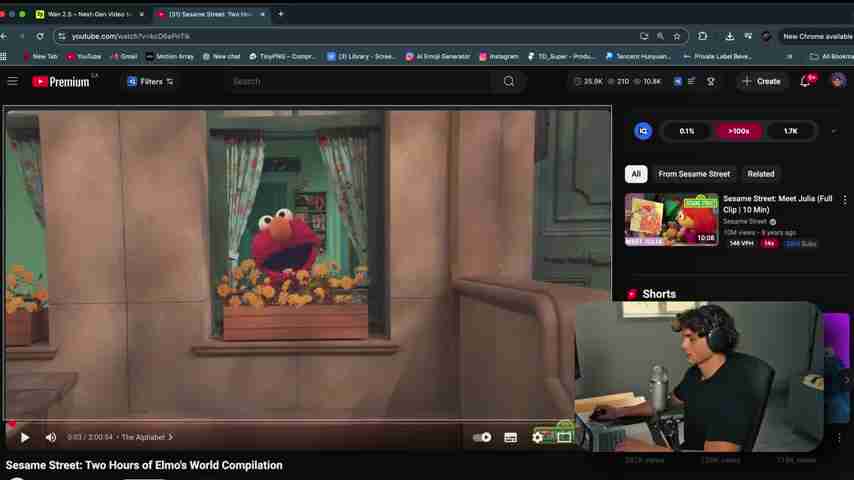Play the Elmo's World video
This screenshot has height=480, width=854.
pyautogui.click(x=25, y=438)
